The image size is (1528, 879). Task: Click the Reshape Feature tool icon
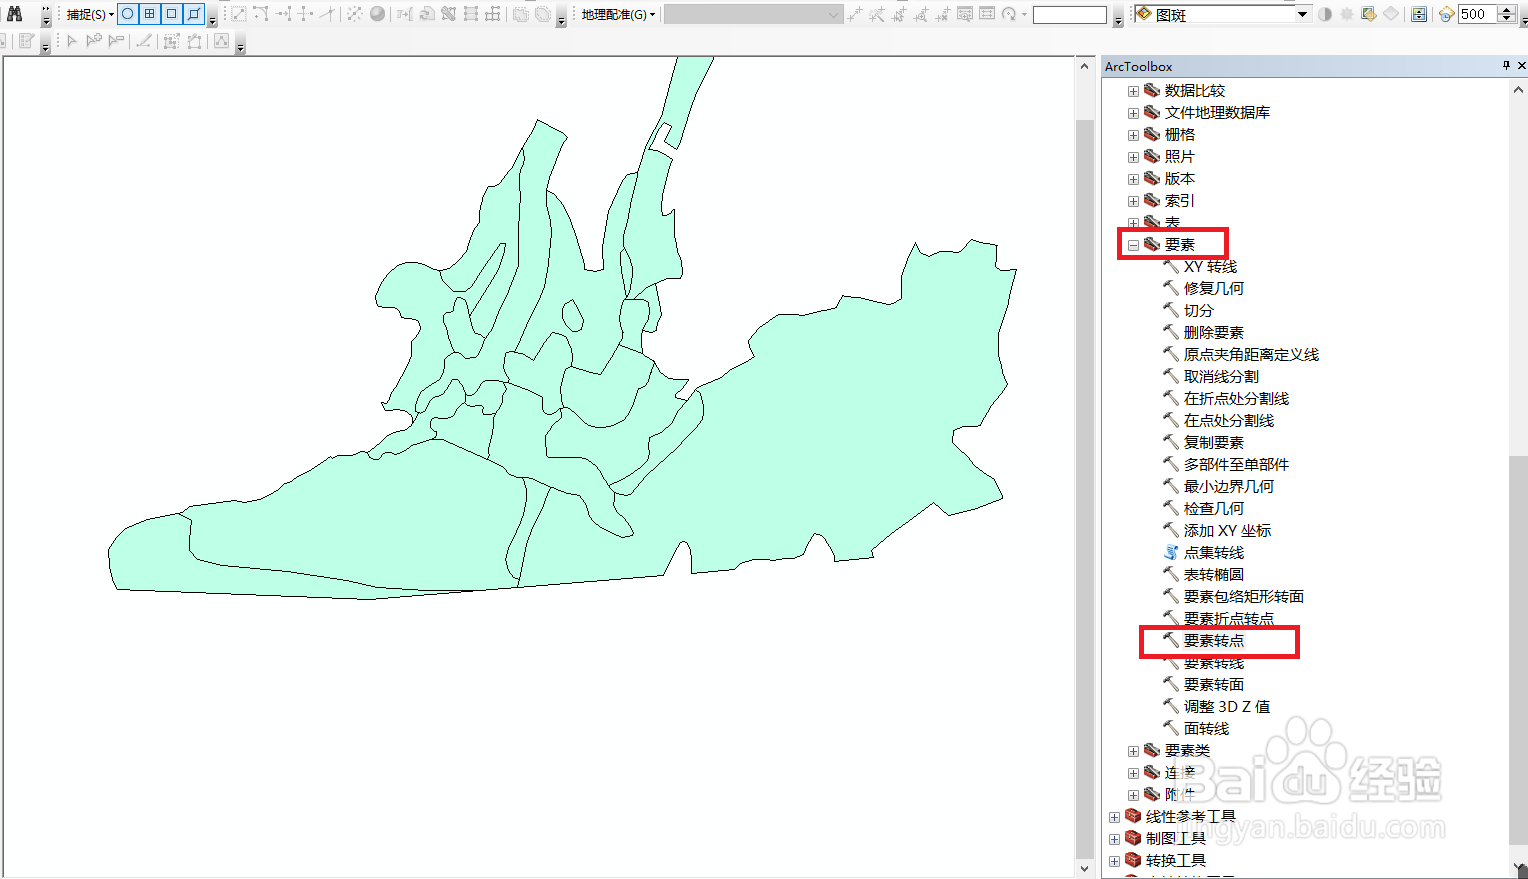192,41
